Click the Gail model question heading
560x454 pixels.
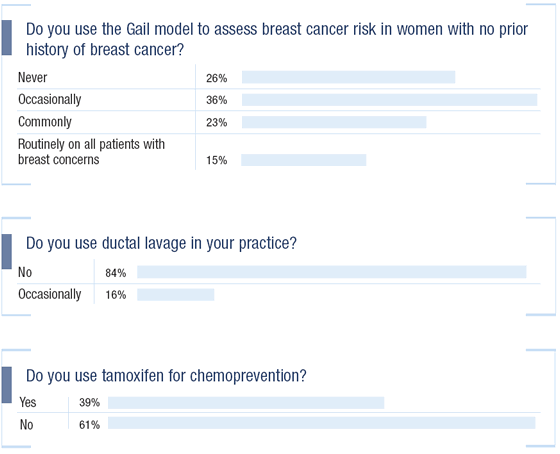click(x=277, y=39)
